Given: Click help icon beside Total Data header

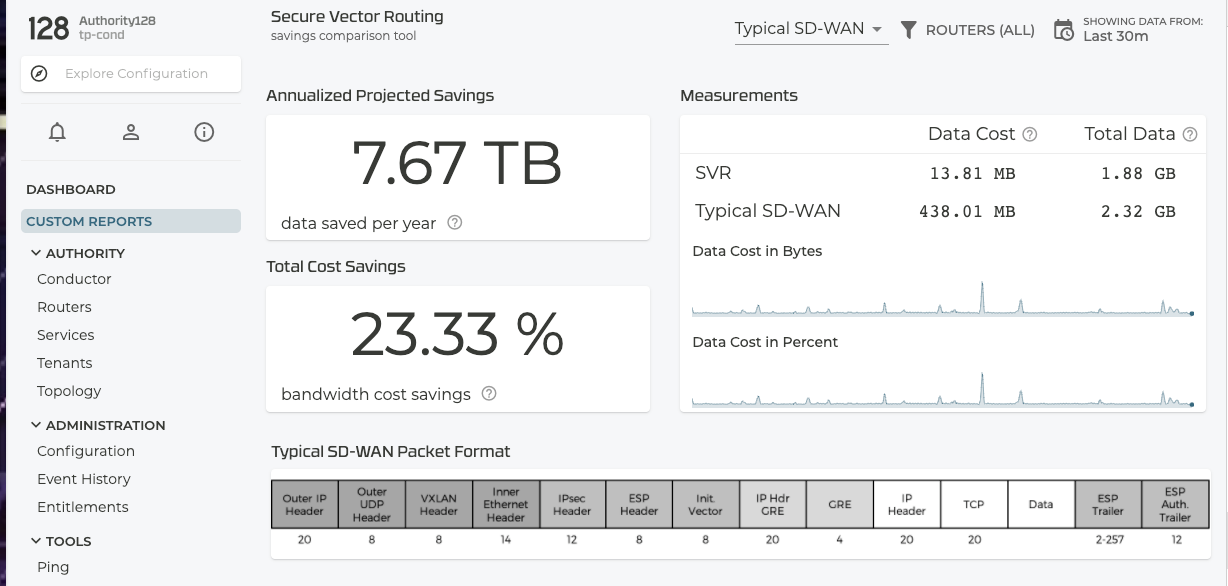Looking at the screenshot, I should click(1190, 134).
